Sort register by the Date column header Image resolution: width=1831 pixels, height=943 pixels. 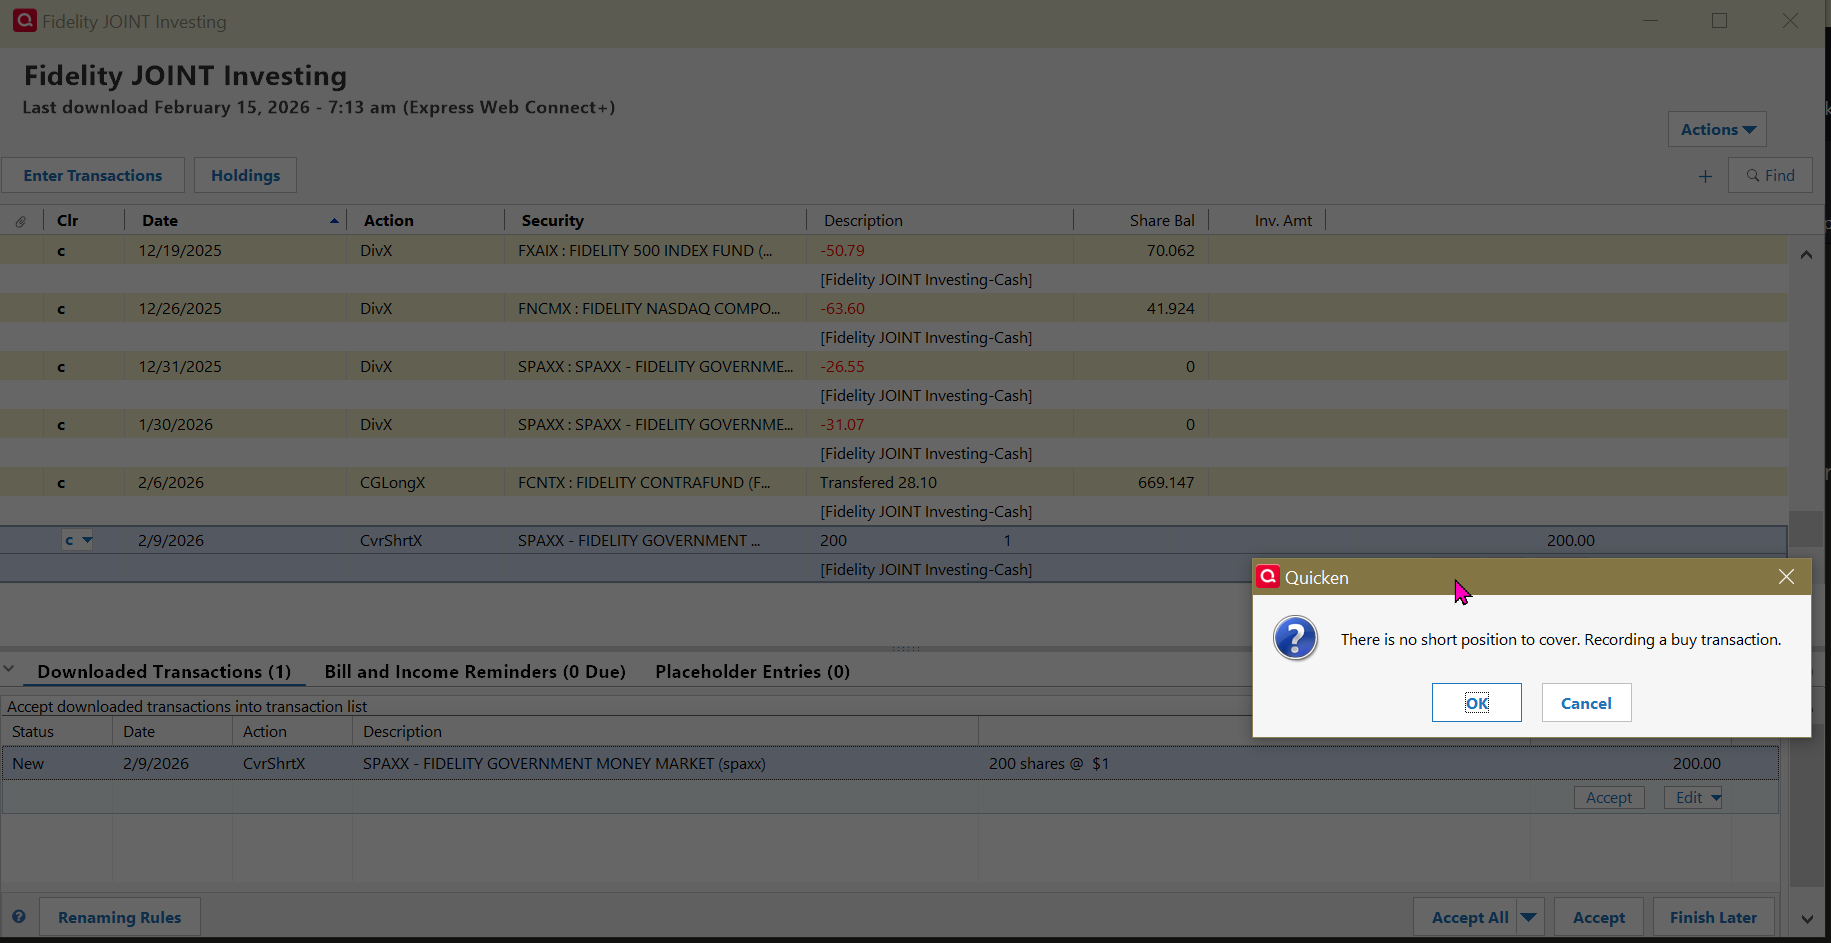click(235, 220)
